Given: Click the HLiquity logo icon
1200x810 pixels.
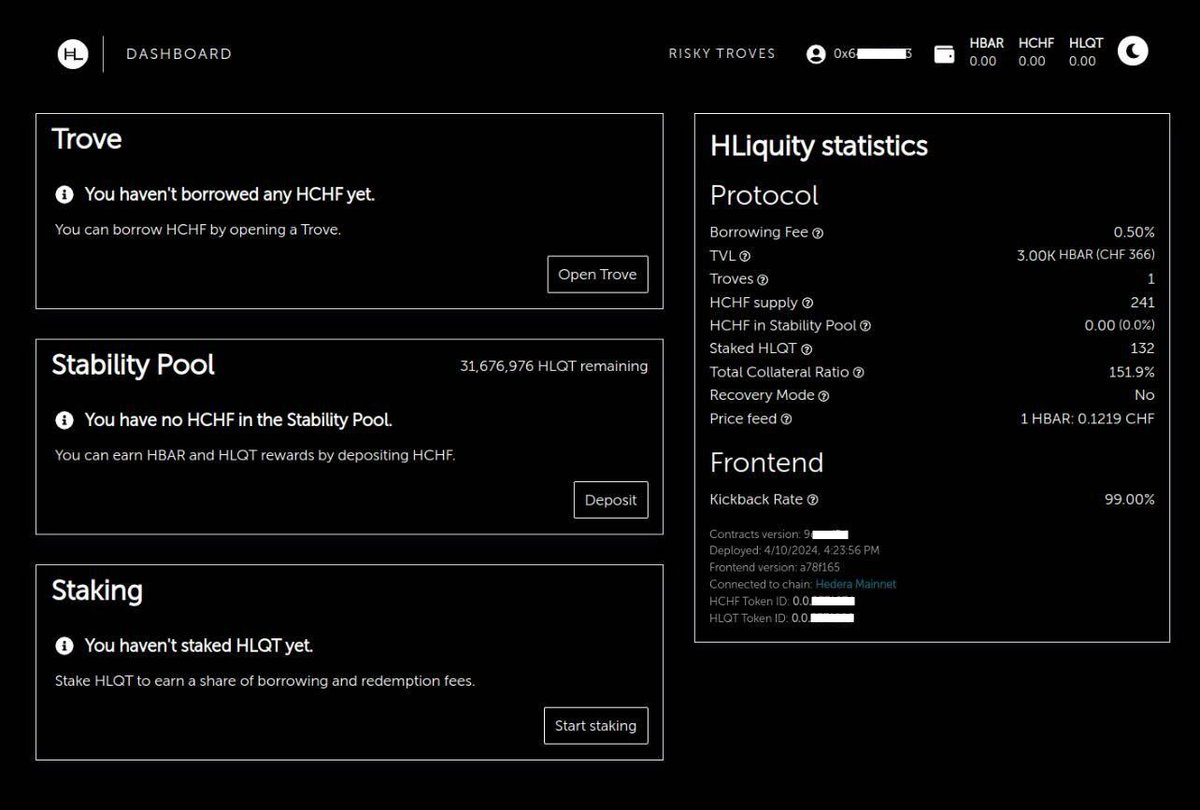Looking at the screenshot, I should pos(73,54).
